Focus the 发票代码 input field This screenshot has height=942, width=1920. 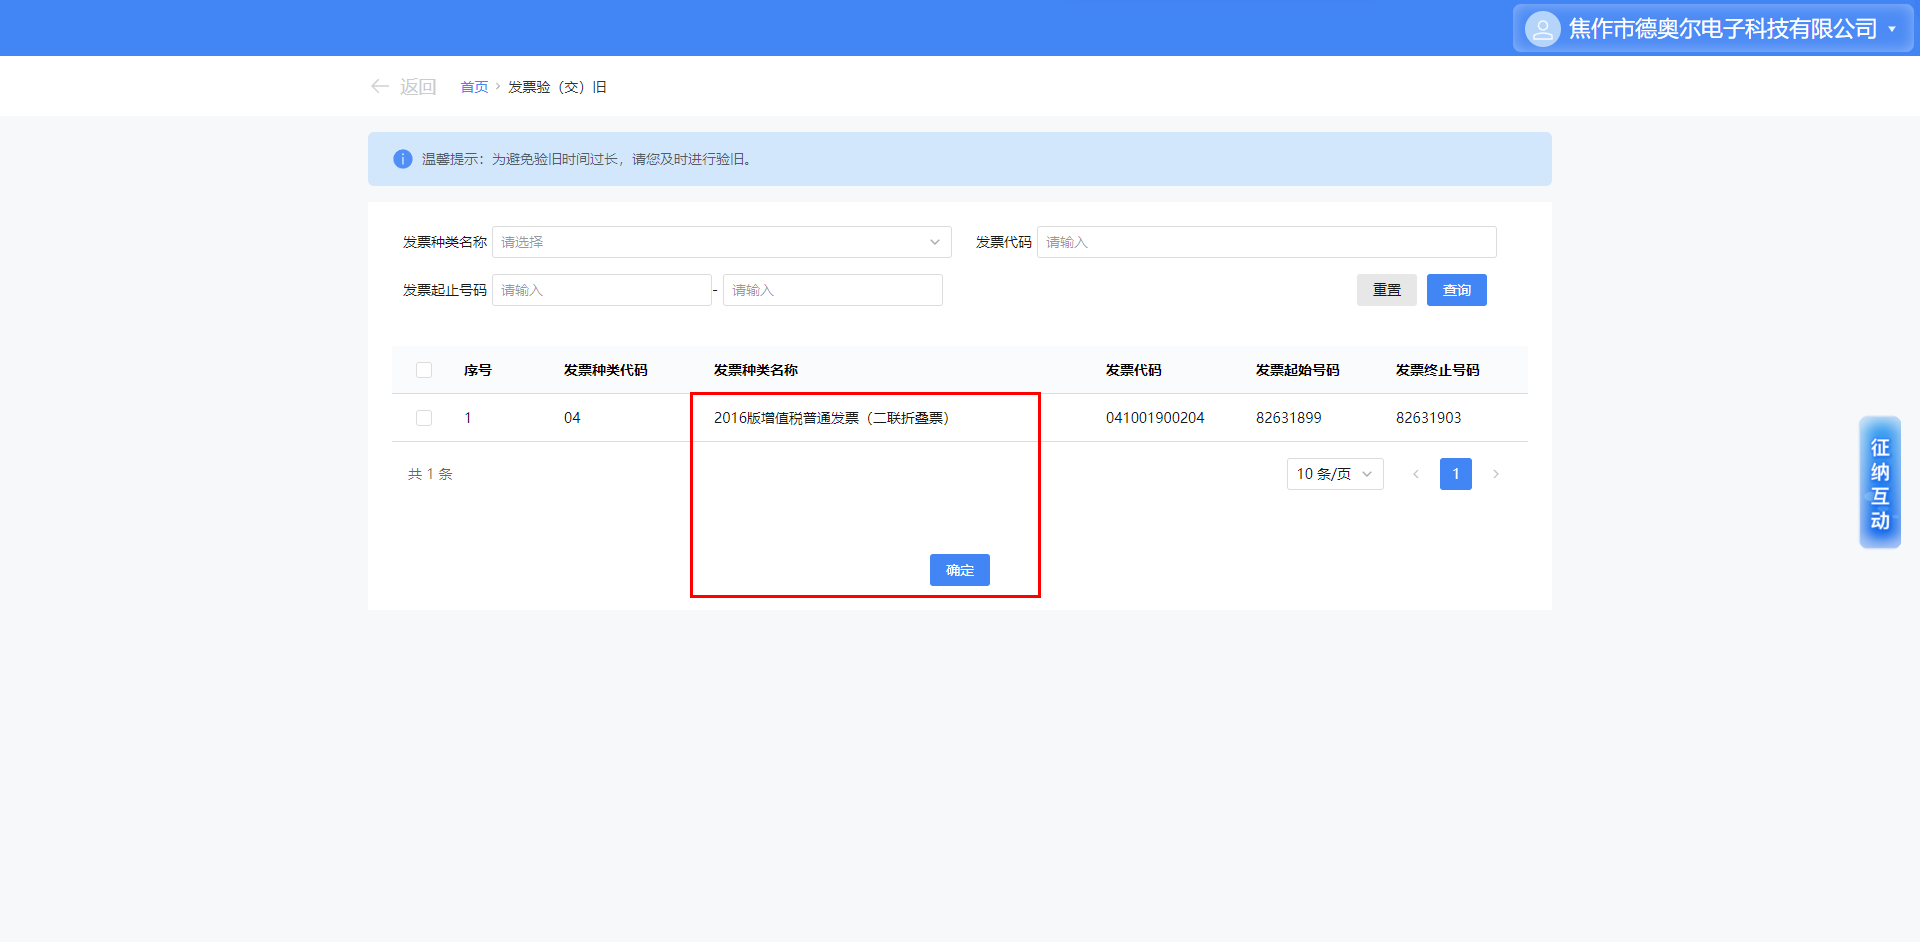1266,242
